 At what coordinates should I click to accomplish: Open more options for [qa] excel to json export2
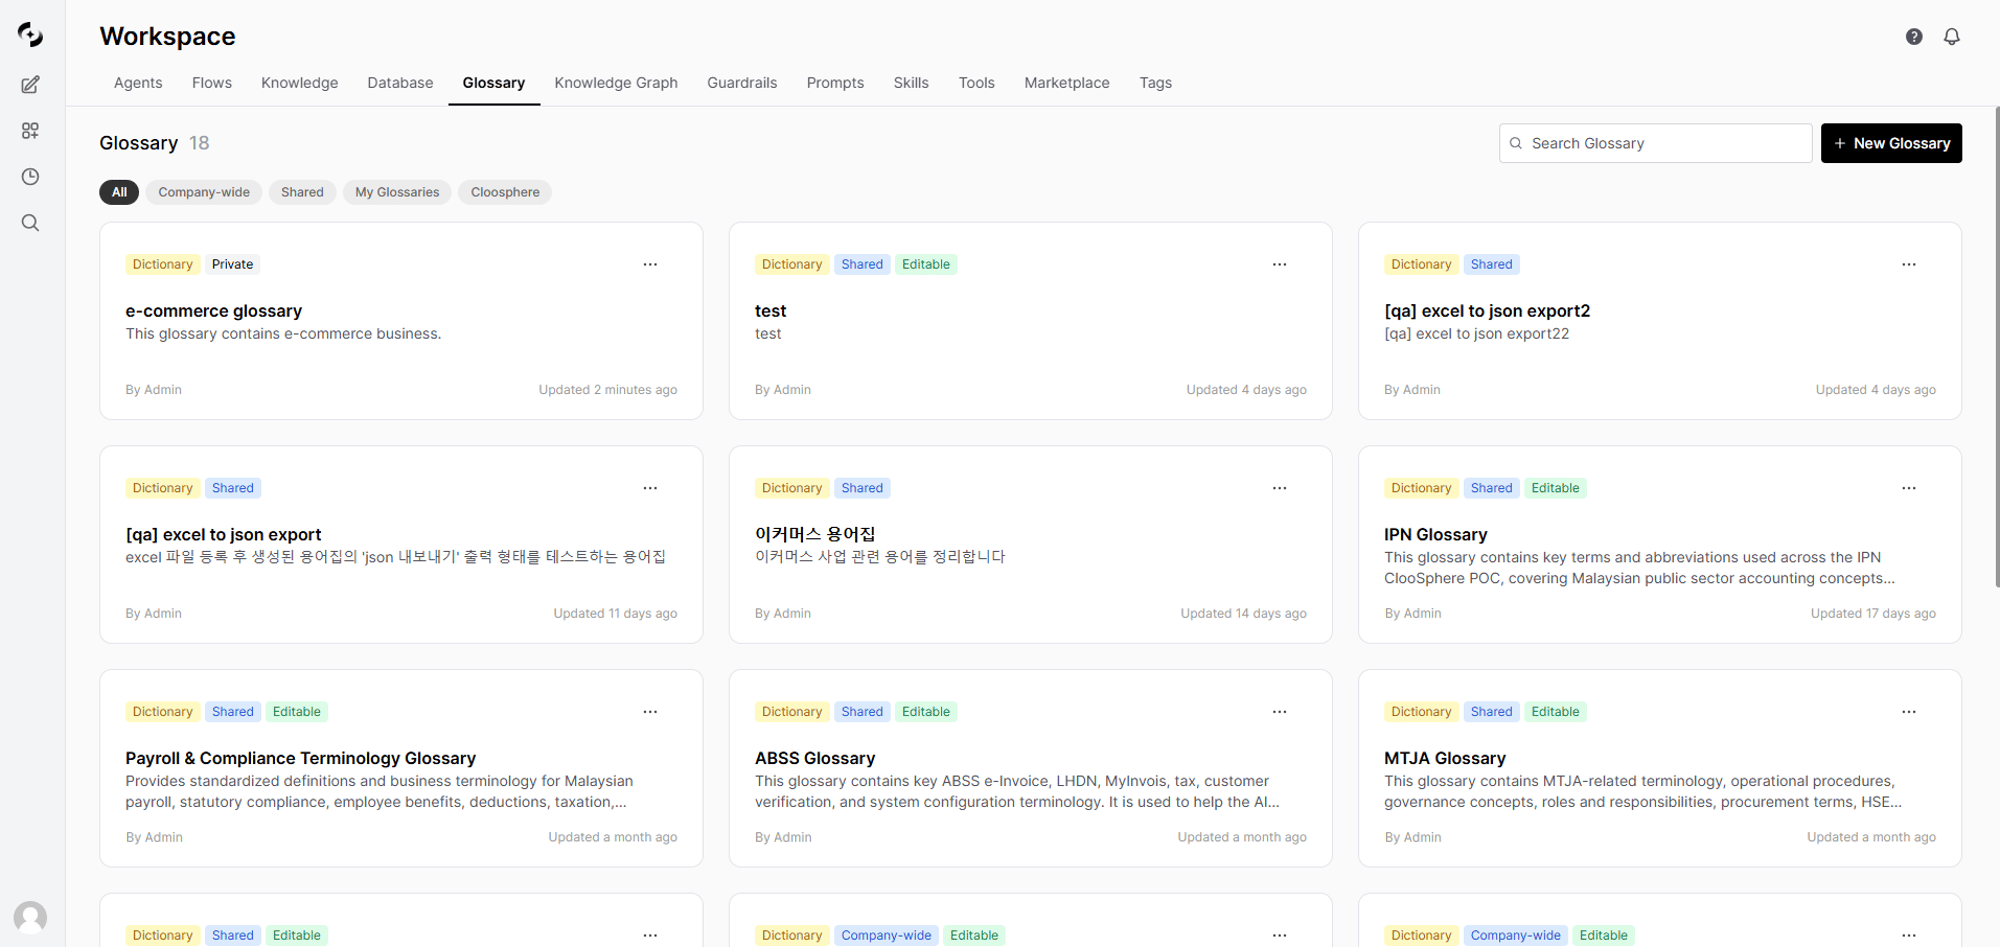1909,265
